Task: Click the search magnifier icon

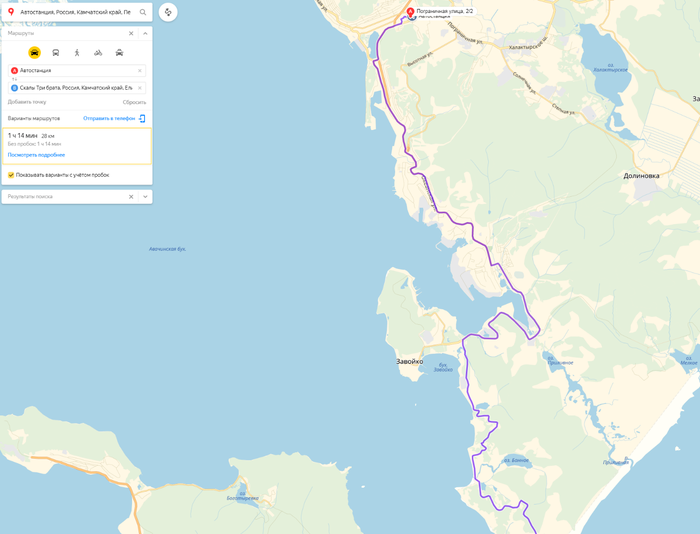Action: [x=143, y=12]
